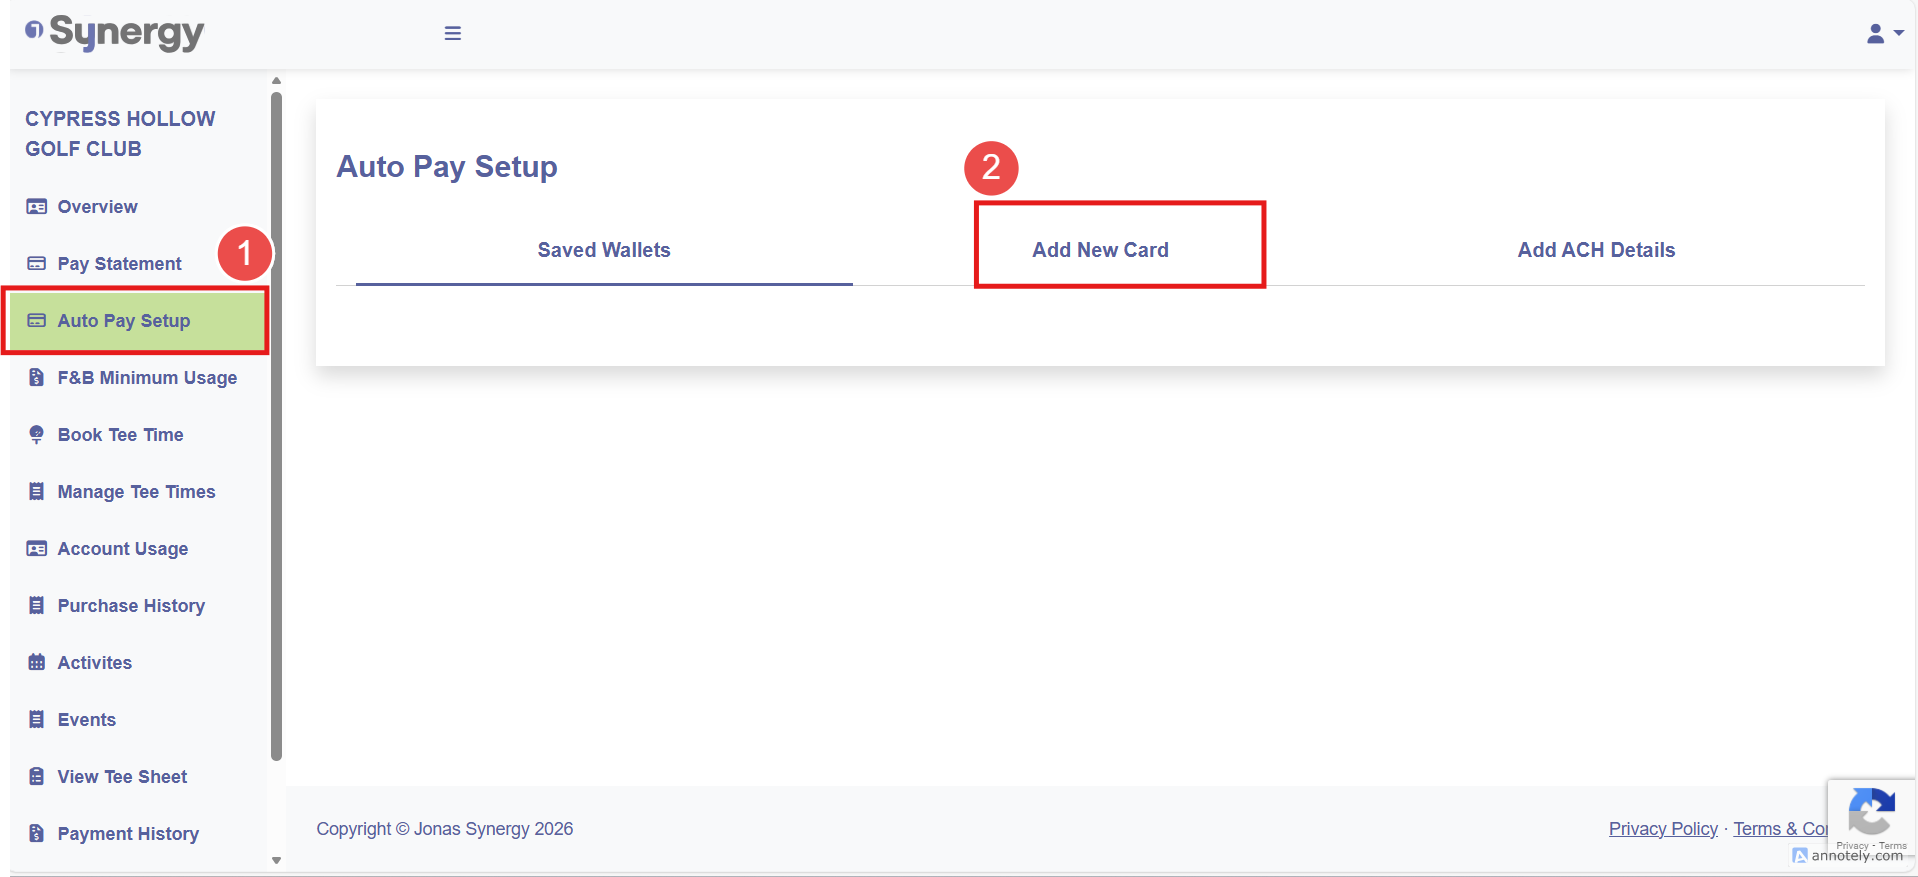Click the F&B Minimum Usage invoice icon
1918x877 pixels.
pos(37,378)
